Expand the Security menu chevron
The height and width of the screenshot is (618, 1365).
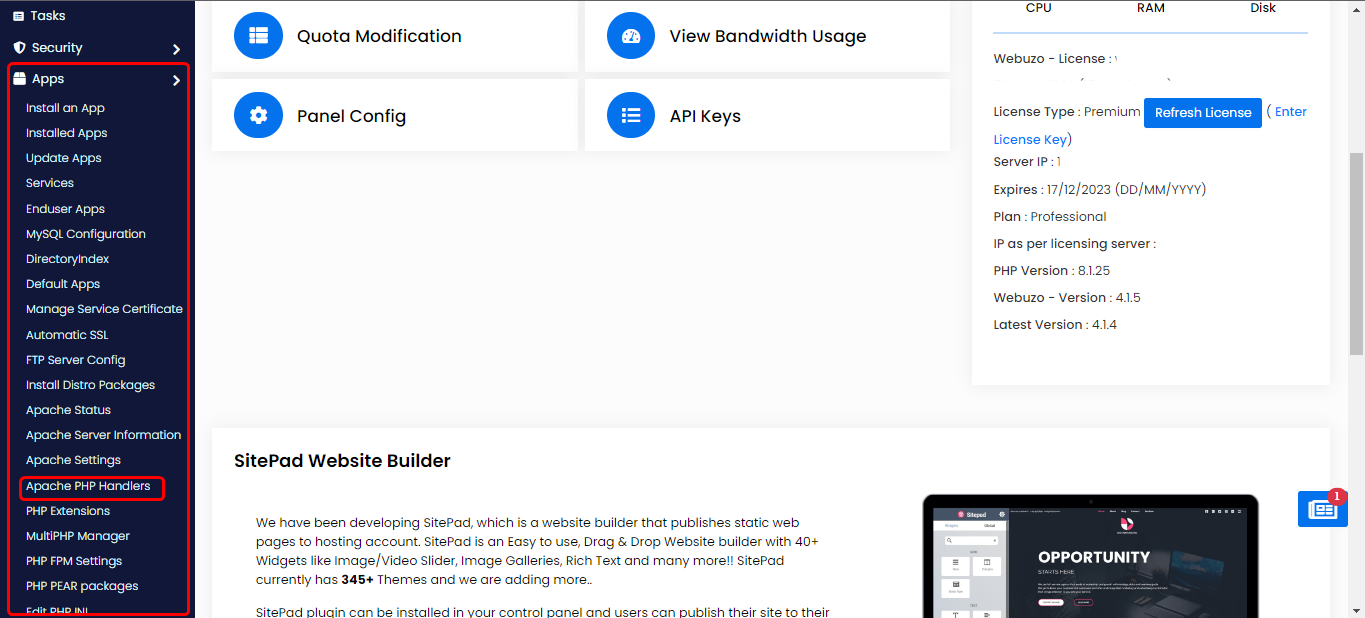click(x=176, y=49)
